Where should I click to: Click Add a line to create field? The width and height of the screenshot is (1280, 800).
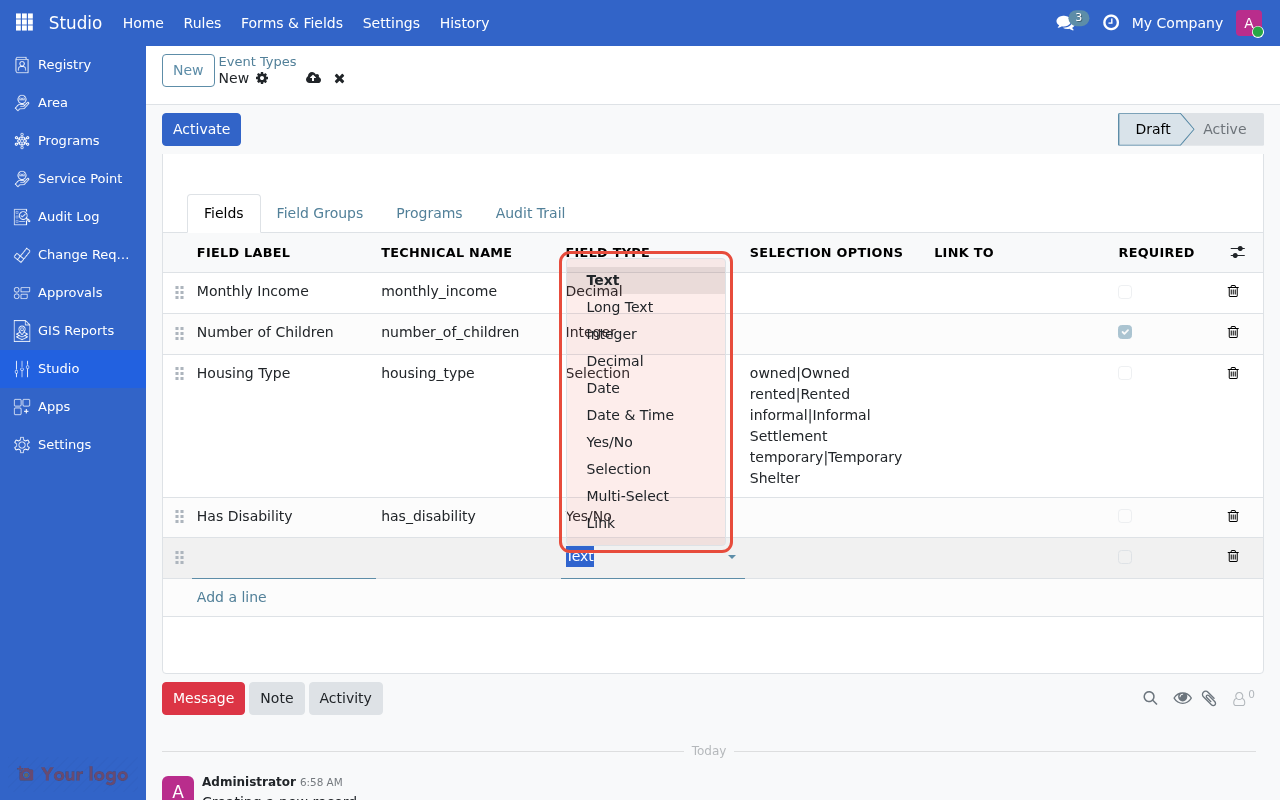(x=231, y=596)
